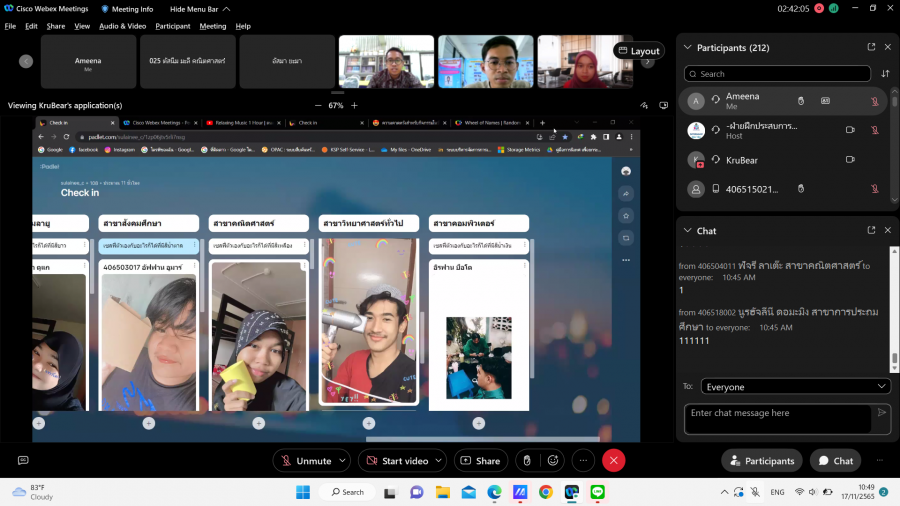The width and height of the screenshot is (900, 506).
Task: Toggle the Participants panel button
Action: click(x=762, y=461)
